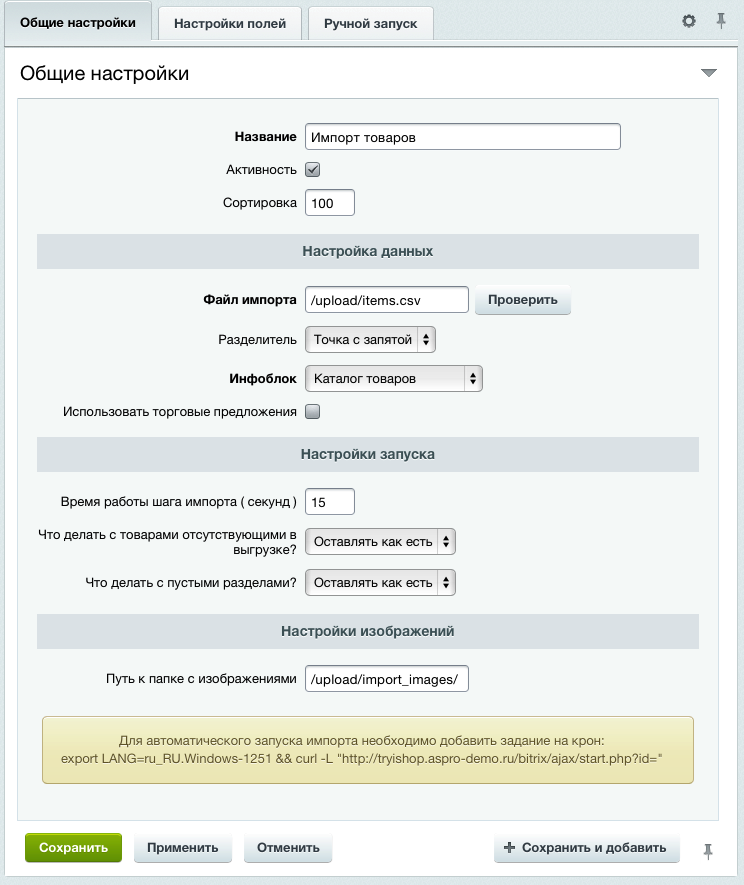Open the Инфоблок dropdown
Screen dimensions: 744x885
pos(394,378)
